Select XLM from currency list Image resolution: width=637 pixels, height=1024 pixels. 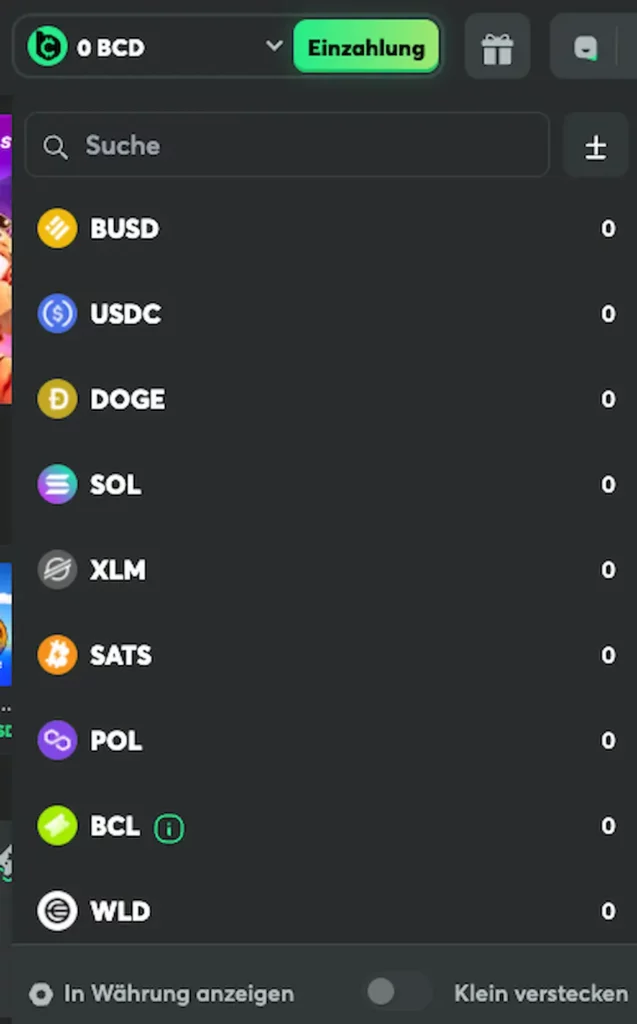[118, 570]
